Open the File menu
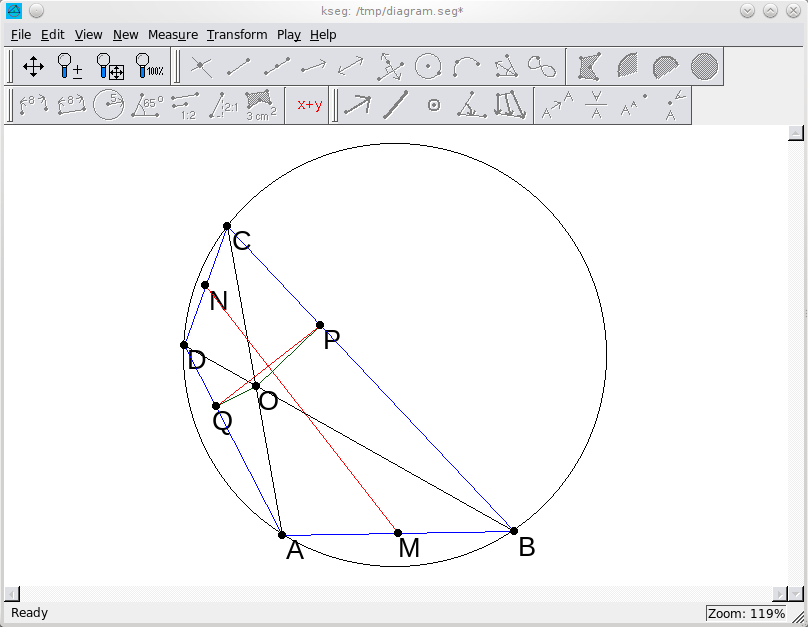The image size is (808, 627). [x=21, y=35]
